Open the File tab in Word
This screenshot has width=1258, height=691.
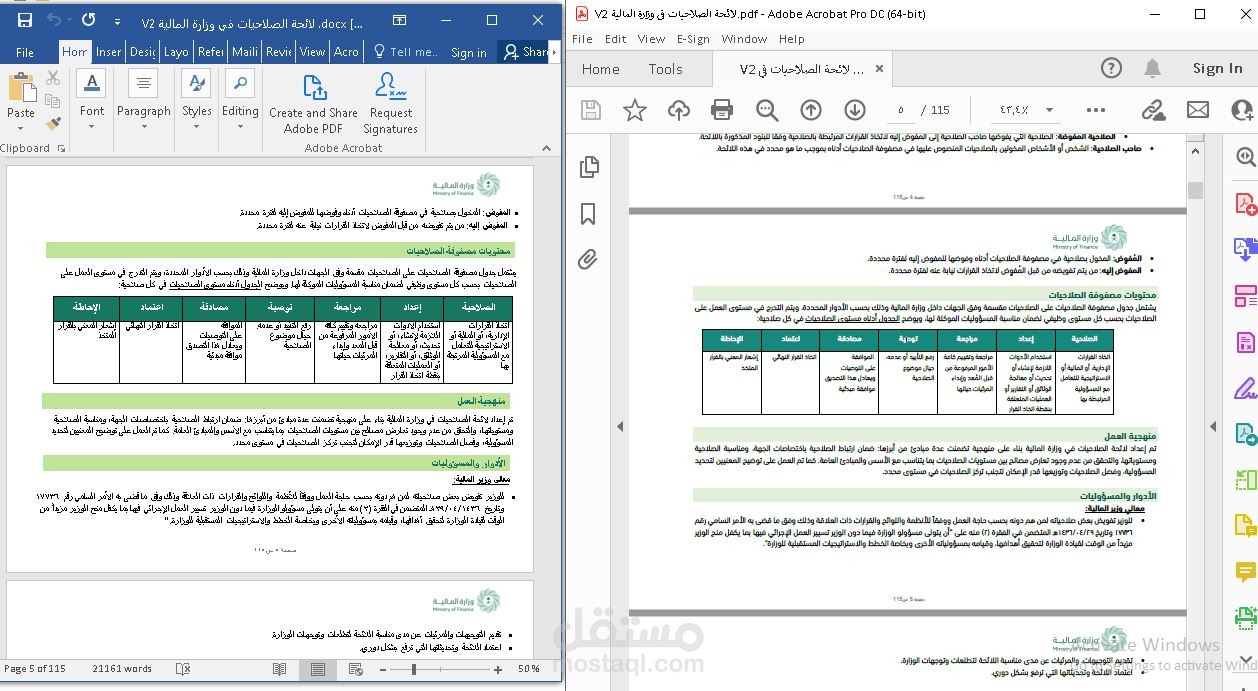(25, 52)
